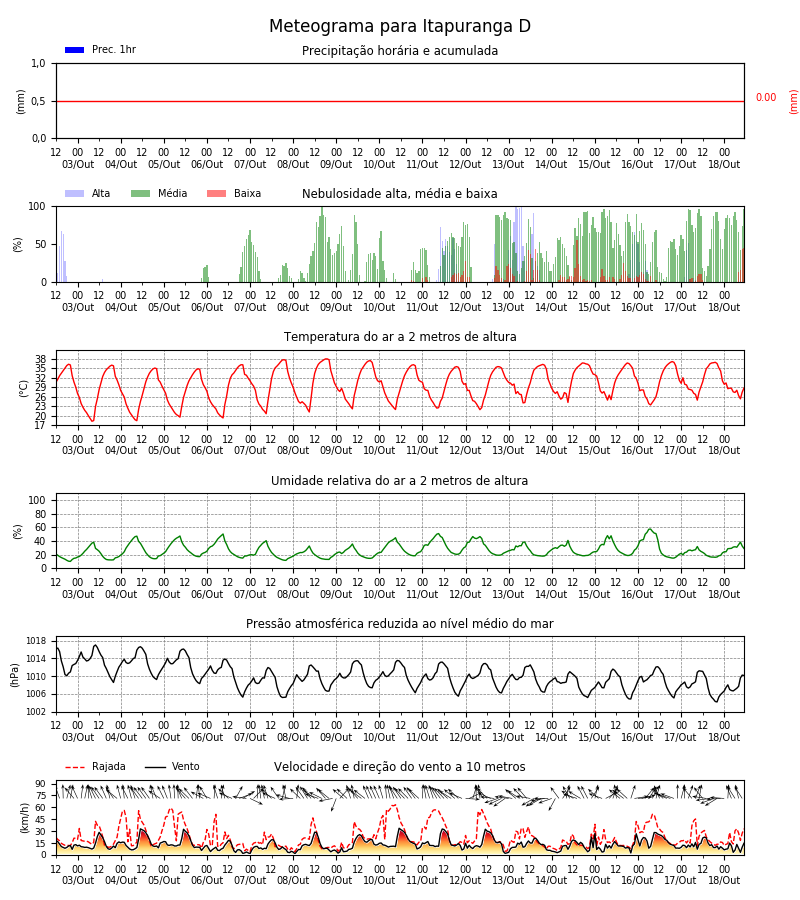
Task: Click the Umidade relativa do ar chart title
Action: [400, 480]
